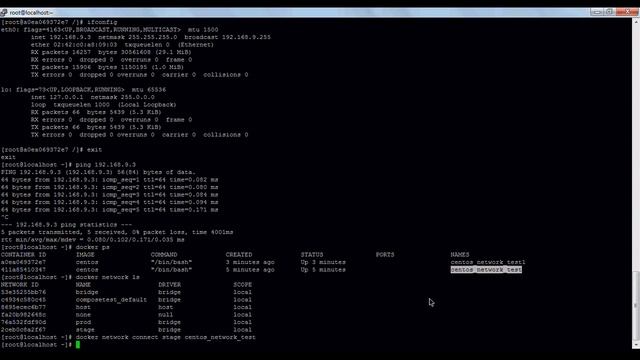Click the ping reply line with 'icmp_seq=5'

(109, 210)
